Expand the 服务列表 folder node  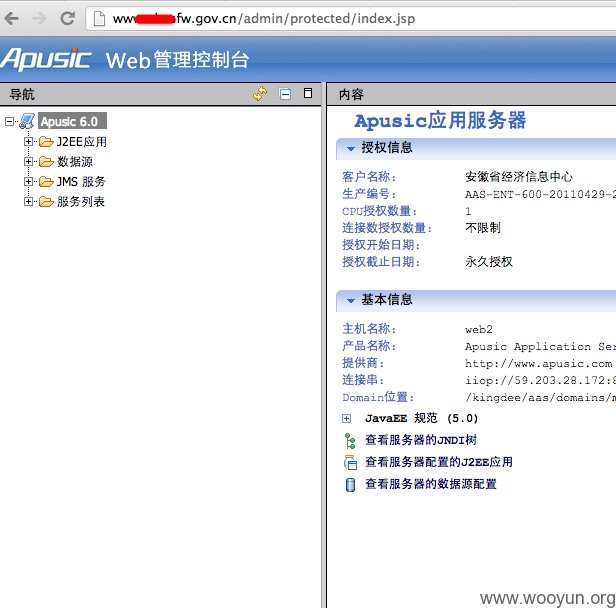[28, 201]
